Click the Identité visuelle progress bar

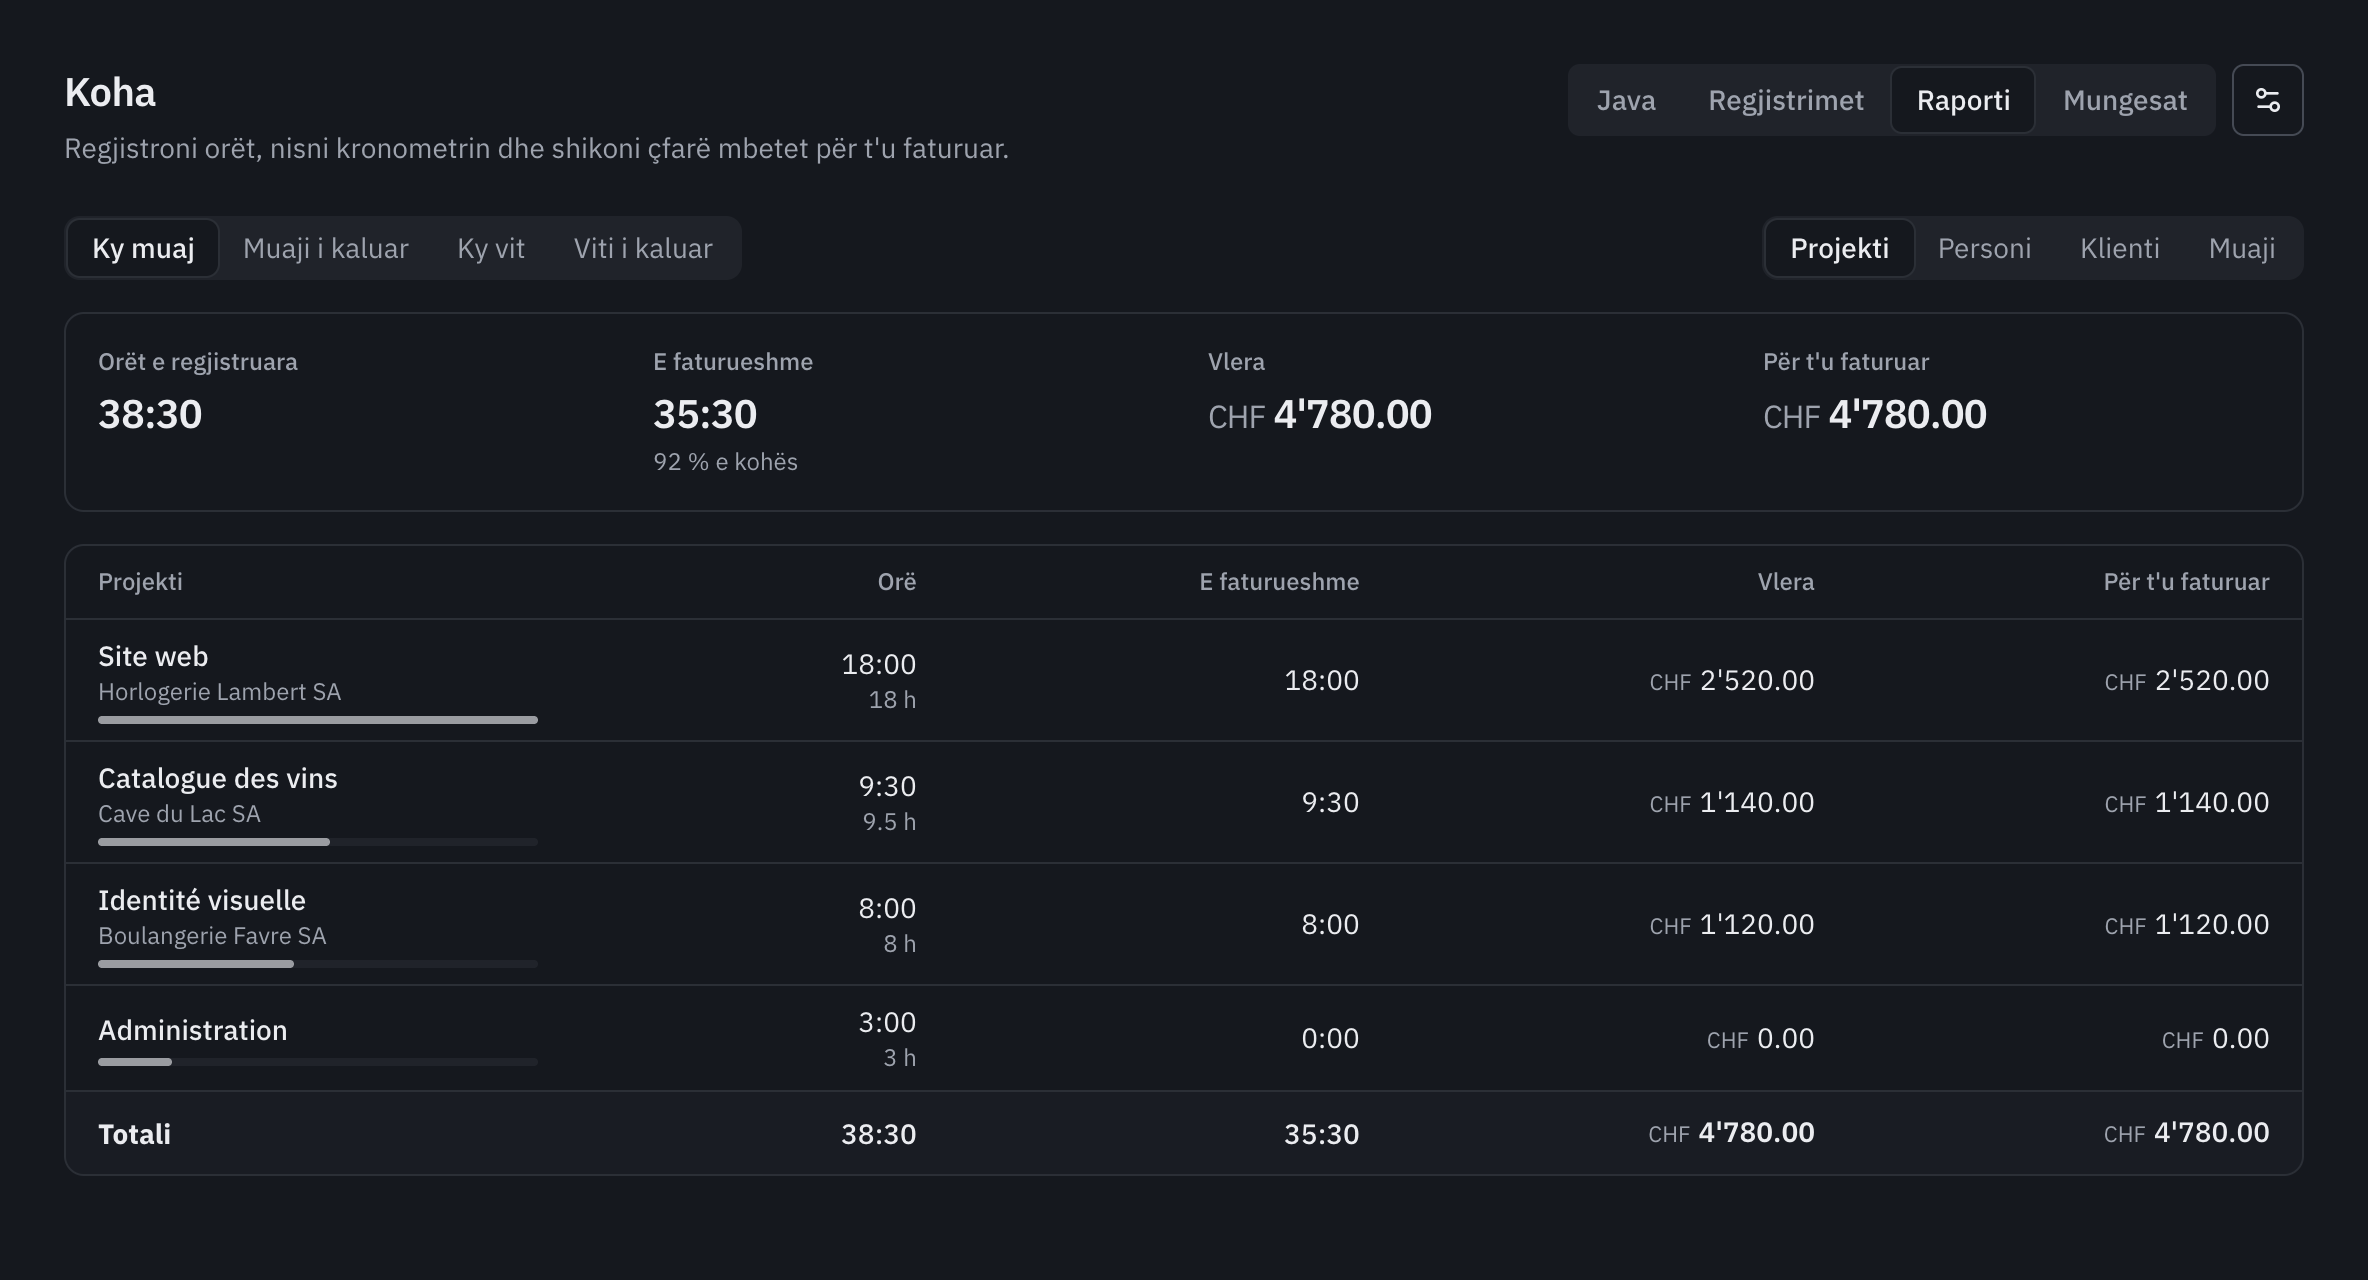318,964
